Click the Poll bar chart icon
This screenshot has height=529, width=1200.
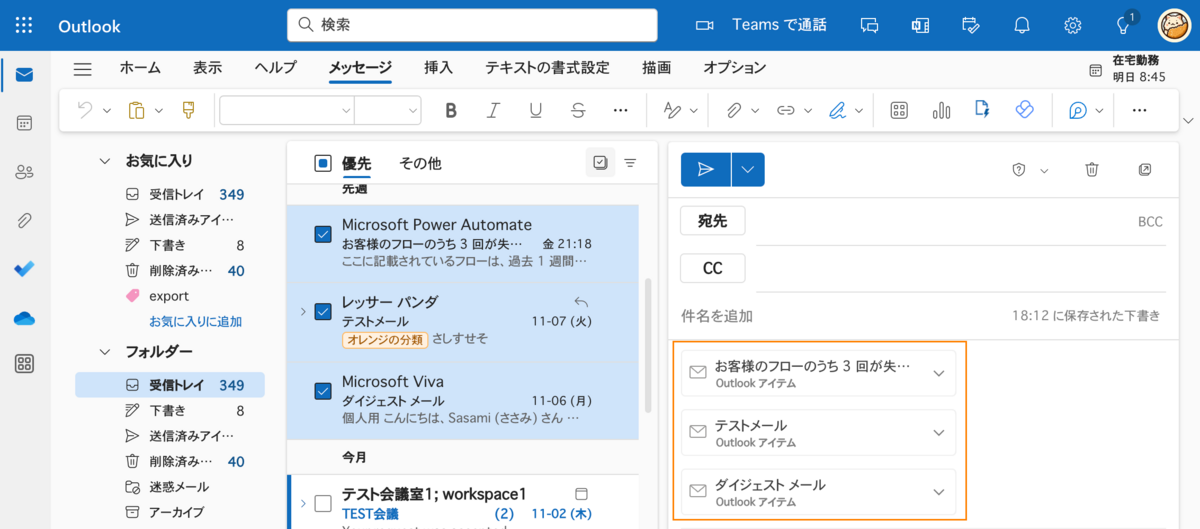941,110
